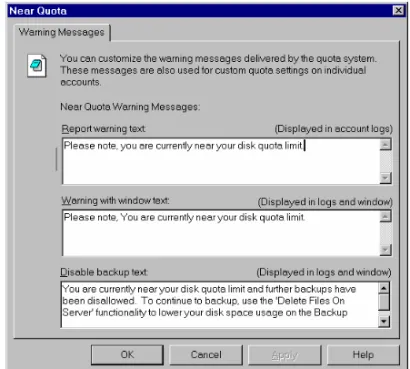Click the OK button
Viewport: 410px width, 369px height.
click(x=127, y=355)
